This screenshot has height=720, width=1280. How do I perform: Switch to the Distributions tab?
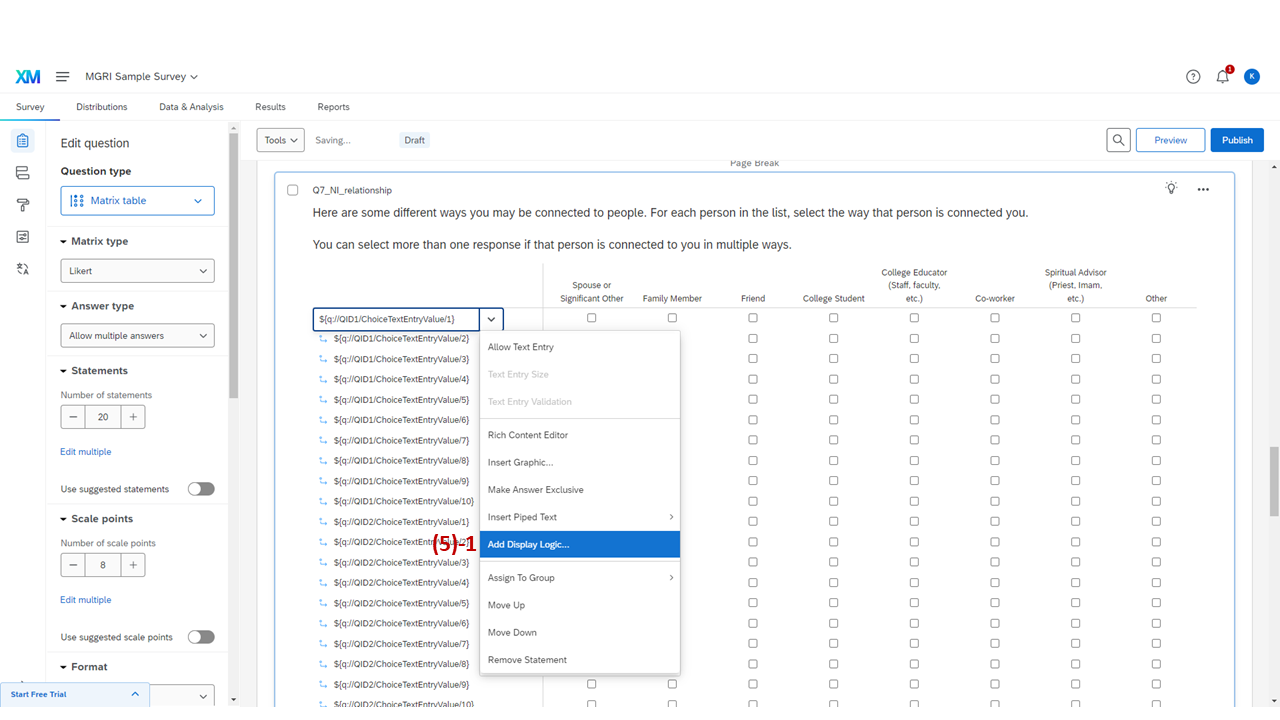click(101, 107)
